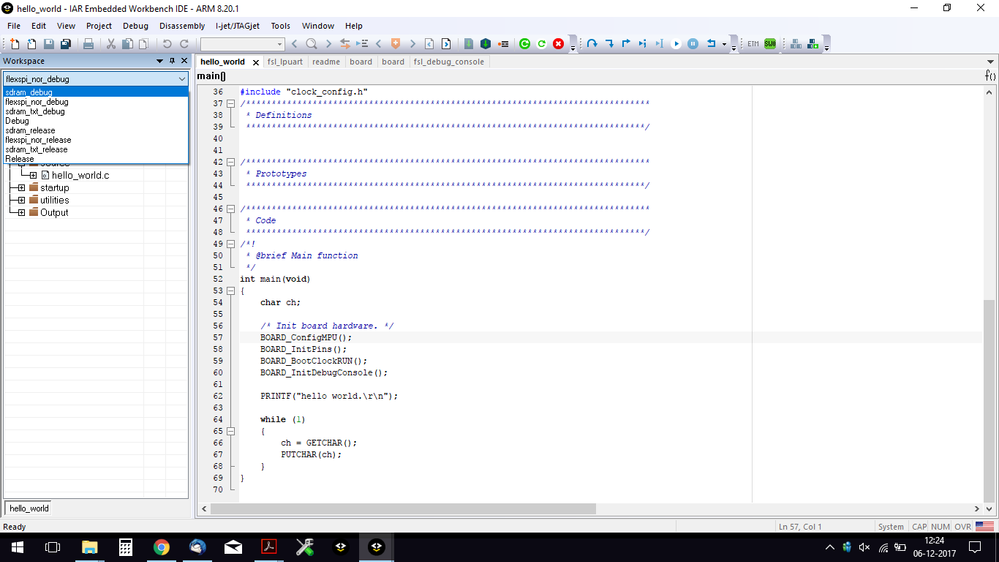The width and height of the screenshot is (999, 562).
Task: Click the editor vertical scrollbar down arrow
Action: click(x=989, y=508)
